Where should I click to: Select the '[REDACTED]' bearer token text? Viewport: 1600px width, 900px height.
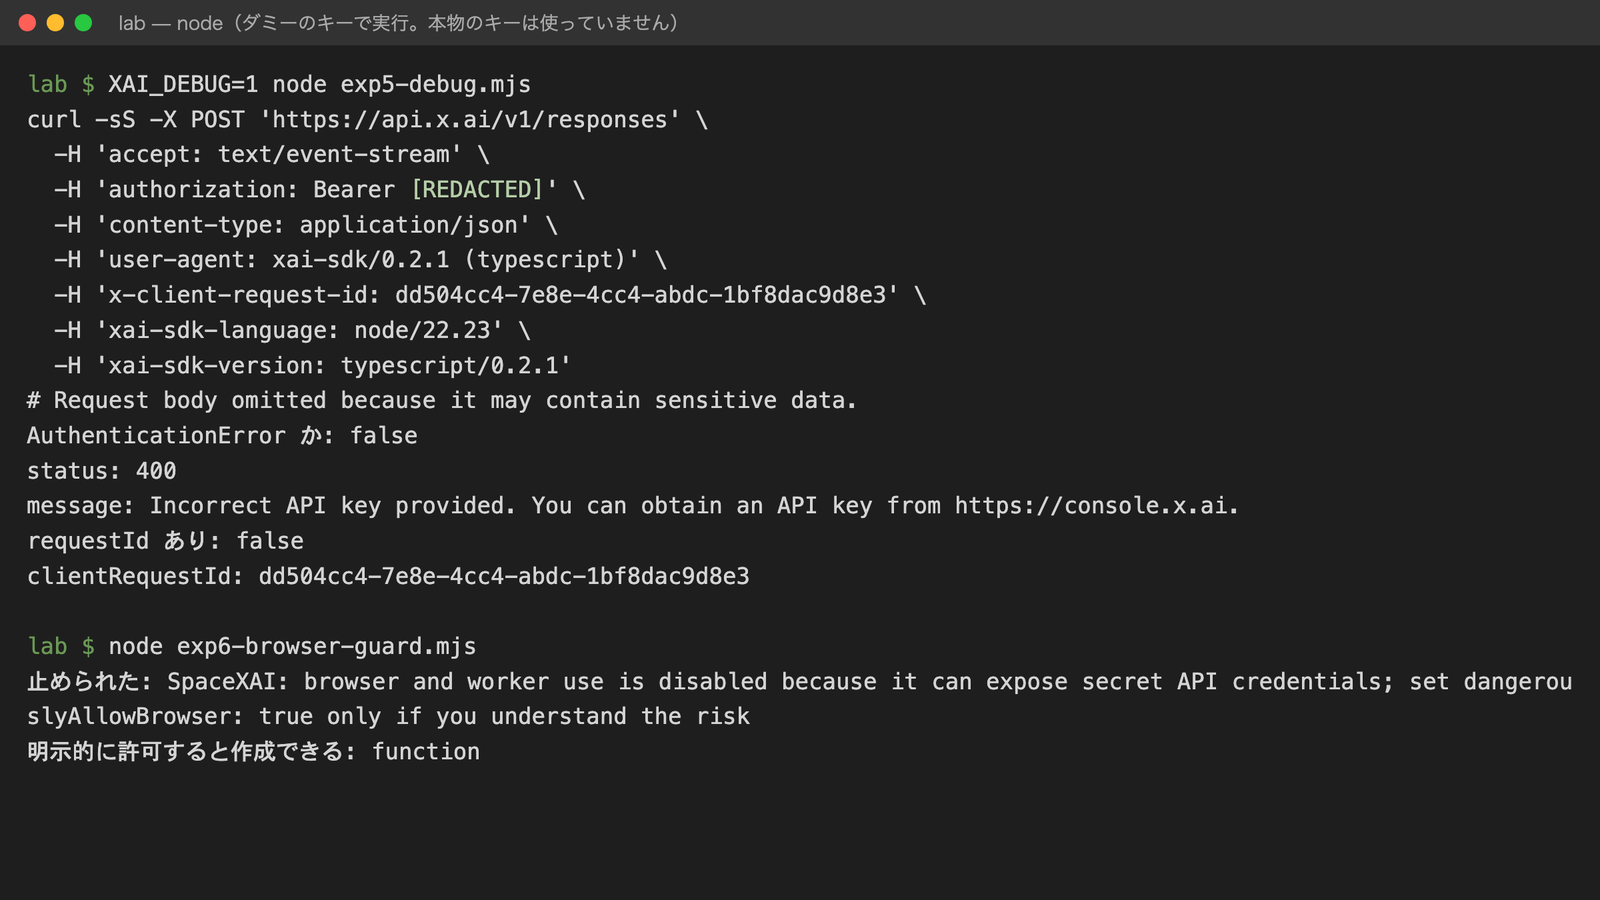coord(477,189)
